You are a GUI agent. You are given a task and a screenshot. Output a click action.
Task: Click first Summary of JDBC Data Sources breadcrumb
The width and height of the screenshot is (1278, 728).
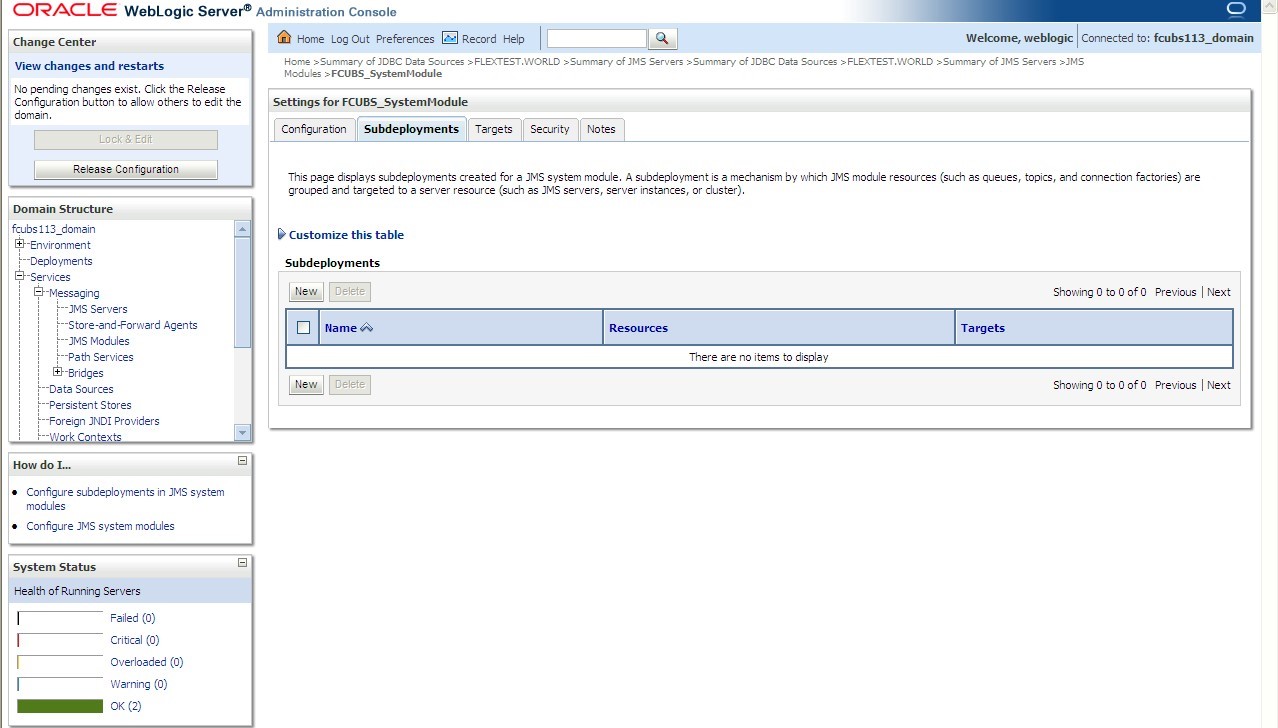(x=392, y=61)
